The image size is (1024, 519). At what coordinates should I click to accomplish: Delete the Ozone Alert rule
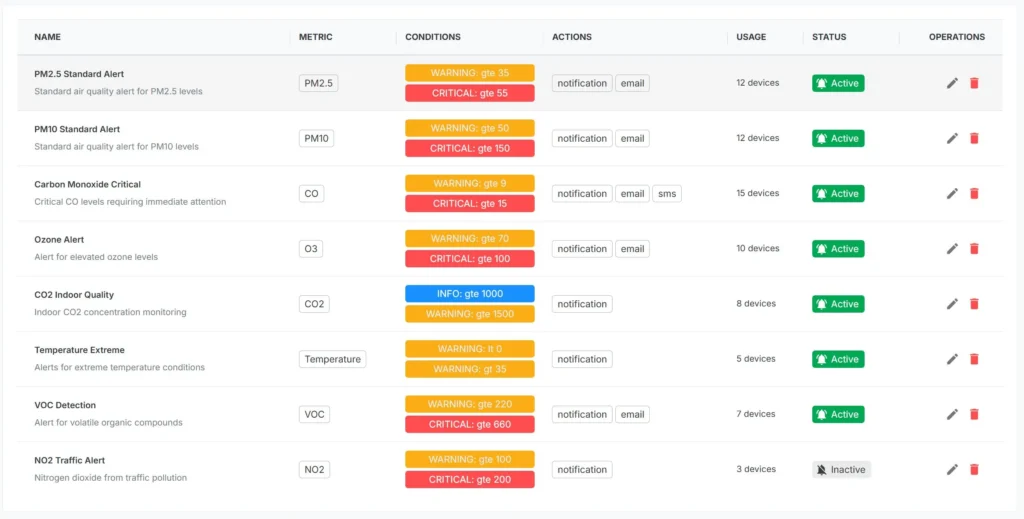[x=974, y=249]
